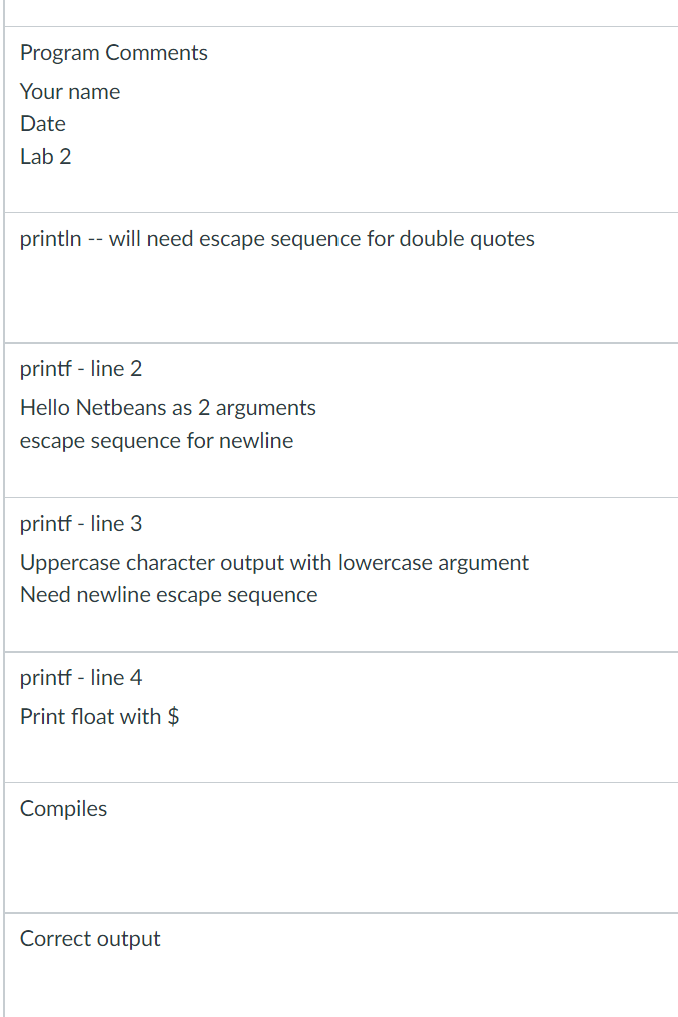Select the println escape sequence criterion
This screenshot has height=1017, width=678.
[277, 239]
